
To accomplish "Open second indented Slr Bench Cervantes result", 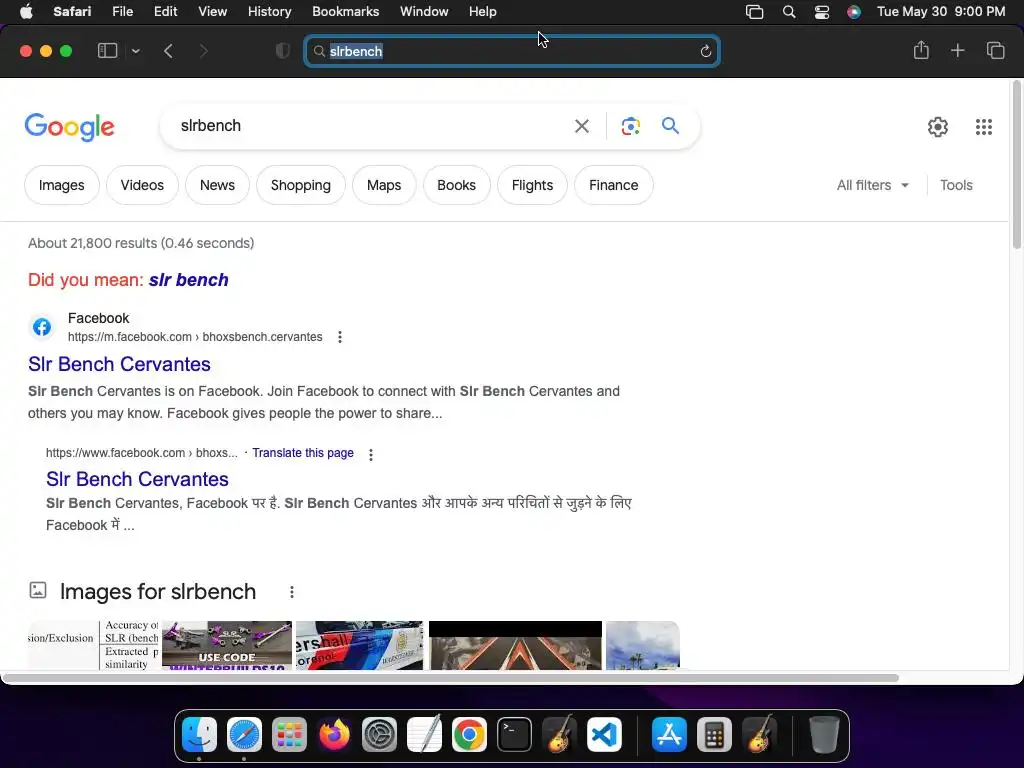I will point(137,479).
